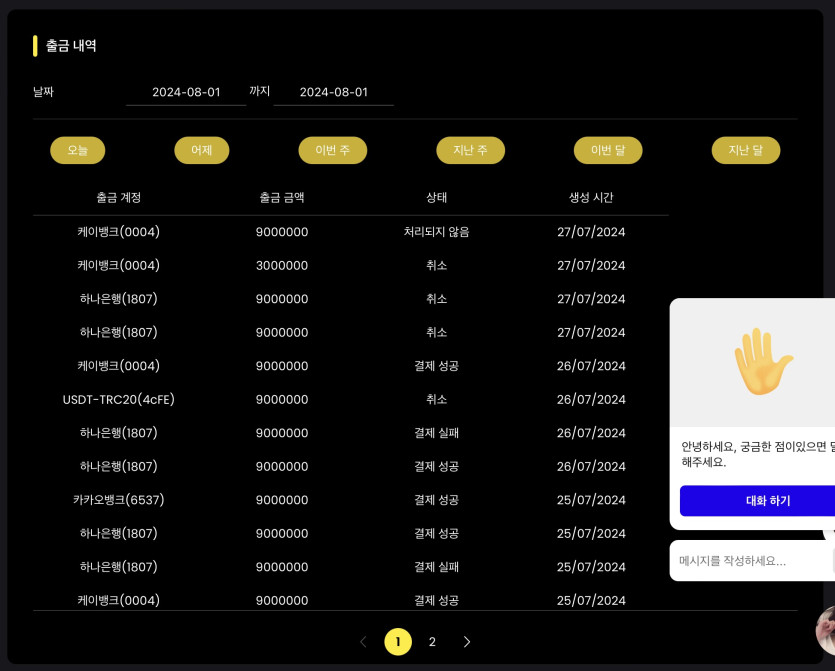Select the USDT-TRC20(4cFE) account cell
The image size is (835, 671).
point(119,399)
